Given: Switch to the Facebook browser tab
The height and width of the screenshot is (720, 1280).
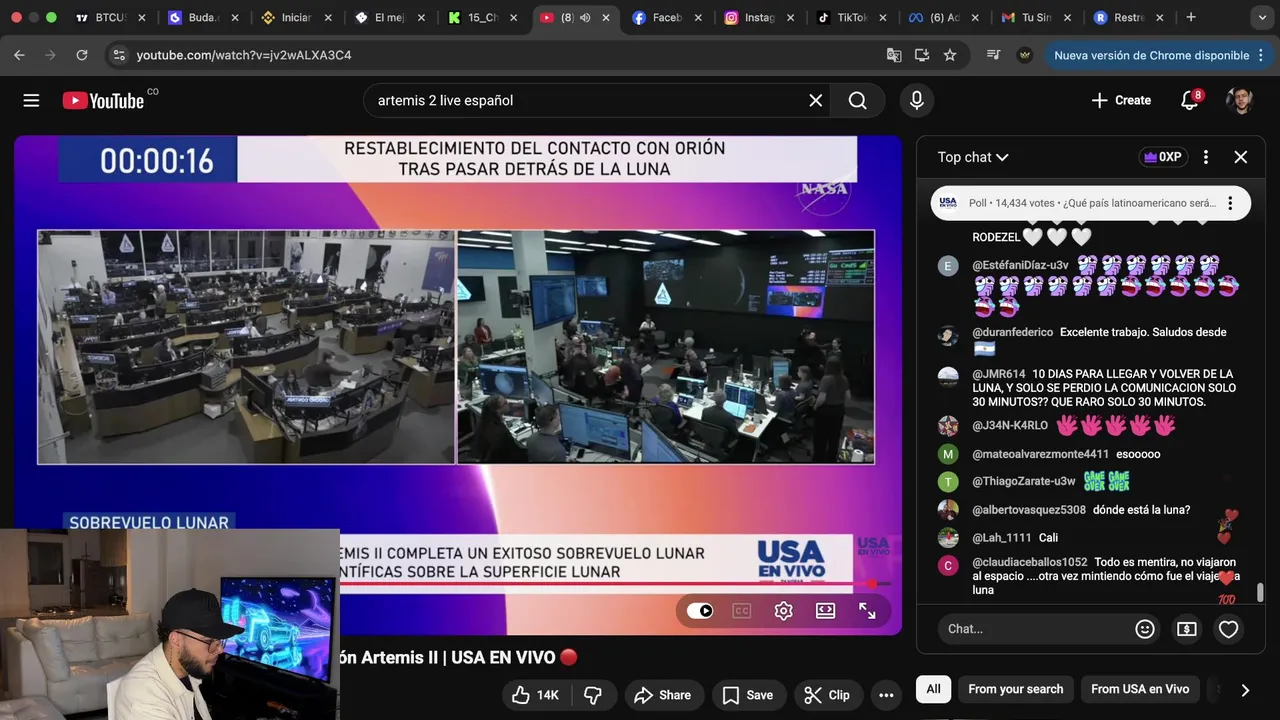Looking at the screenshot, I should click(667, 17).
